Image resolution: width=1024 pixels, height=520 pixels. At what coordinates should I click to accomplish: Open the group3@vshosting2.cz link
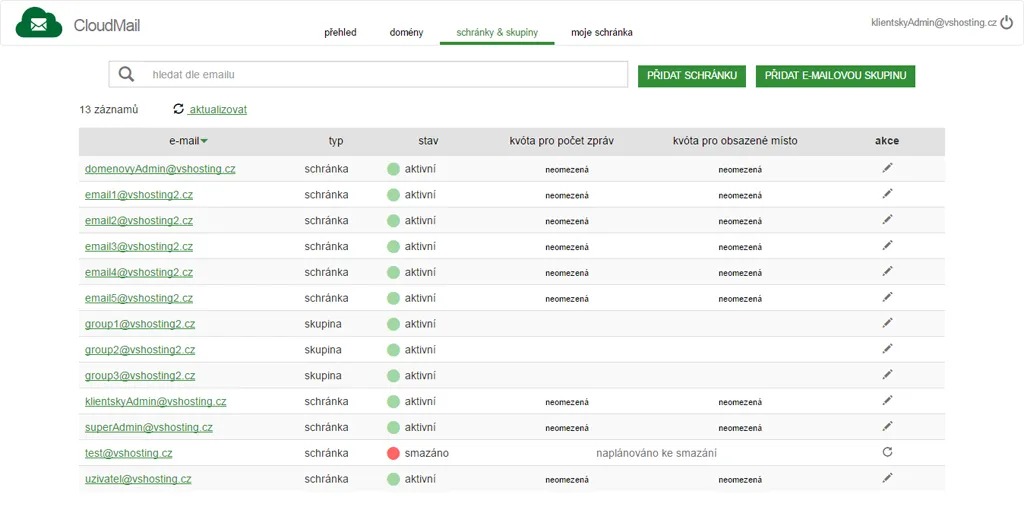click(140, 376)
